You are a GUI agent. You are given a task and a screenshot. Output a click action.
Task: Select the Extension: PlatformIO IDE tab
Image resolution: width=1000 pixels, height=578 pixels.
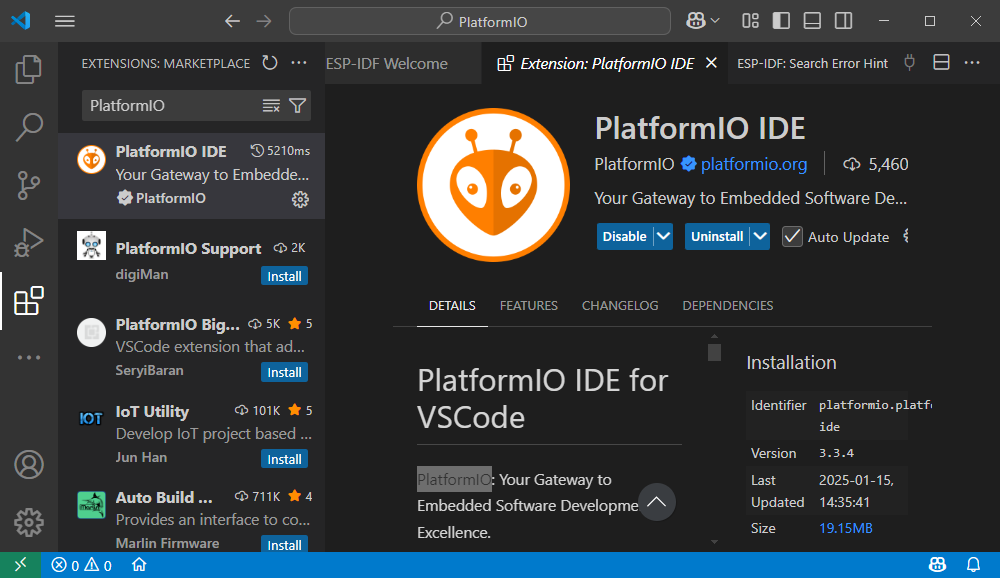tap(607, 63)
